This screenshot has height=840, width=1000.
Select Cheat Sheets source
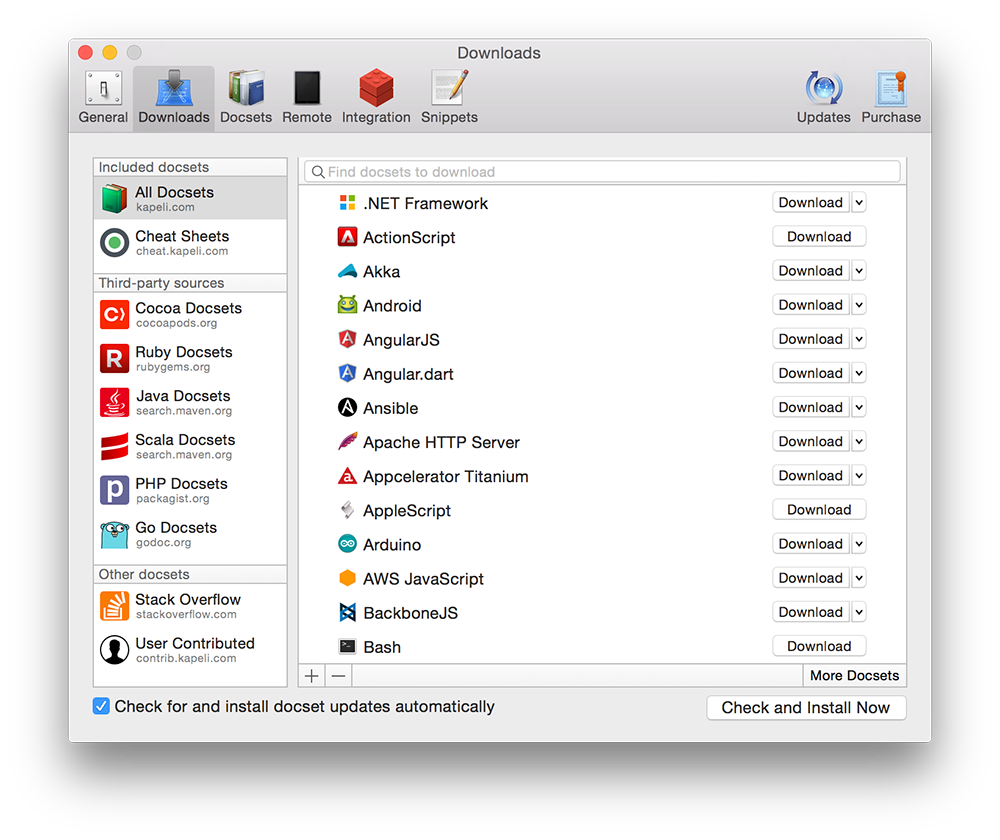(x=190, y=242)
